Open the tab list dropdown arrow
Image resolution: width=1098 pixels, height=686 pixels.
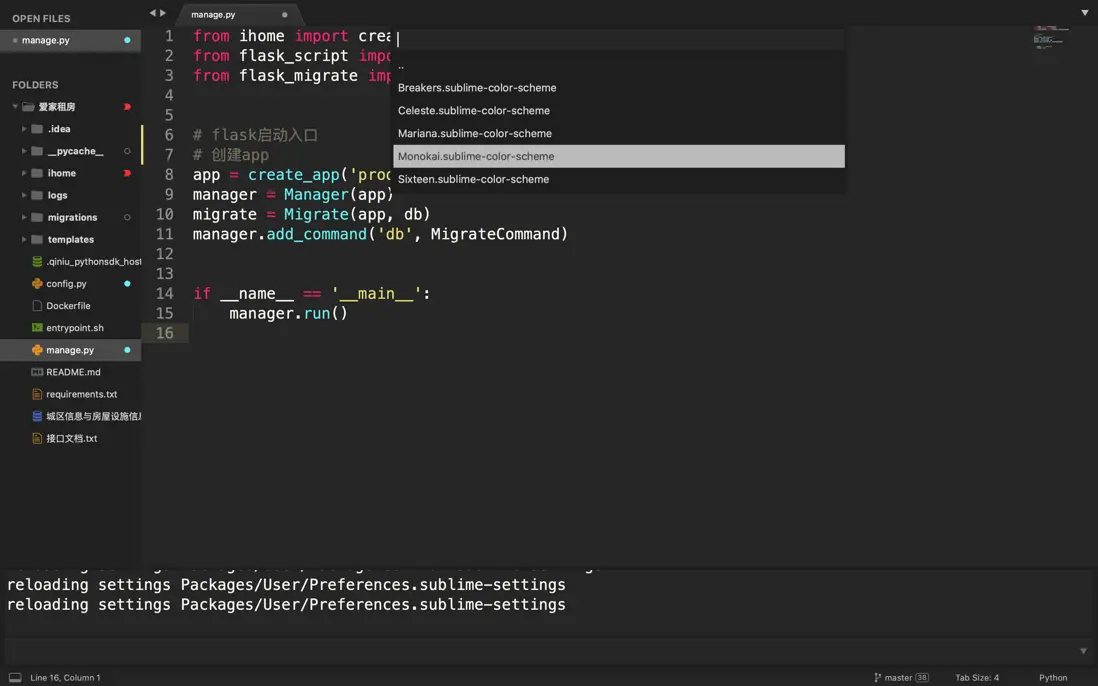[x=1085, y=13]
